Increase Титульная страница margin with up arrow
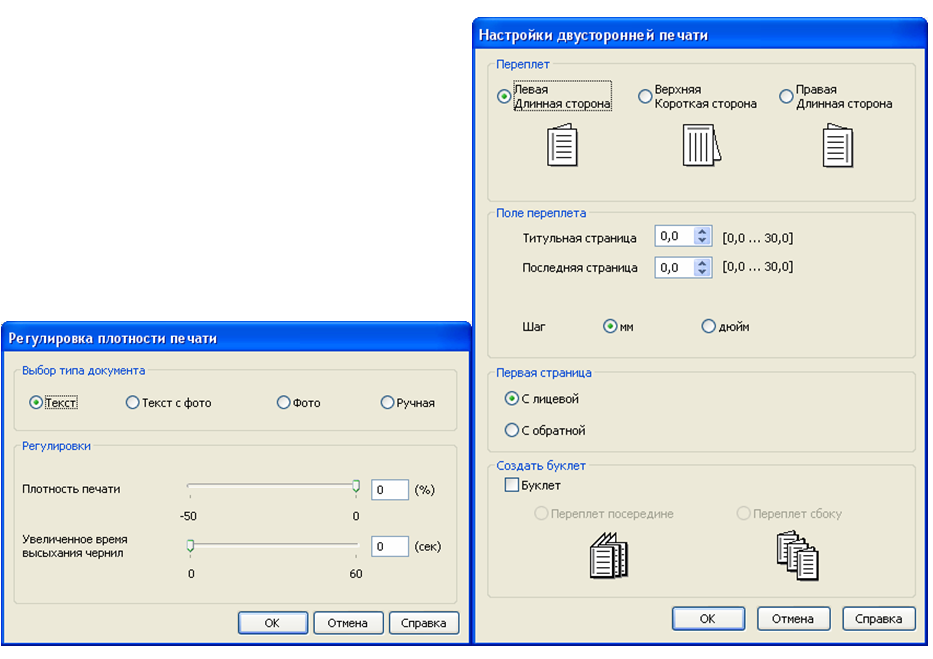This screenshot has width=933, height=659. coord(703,232)
